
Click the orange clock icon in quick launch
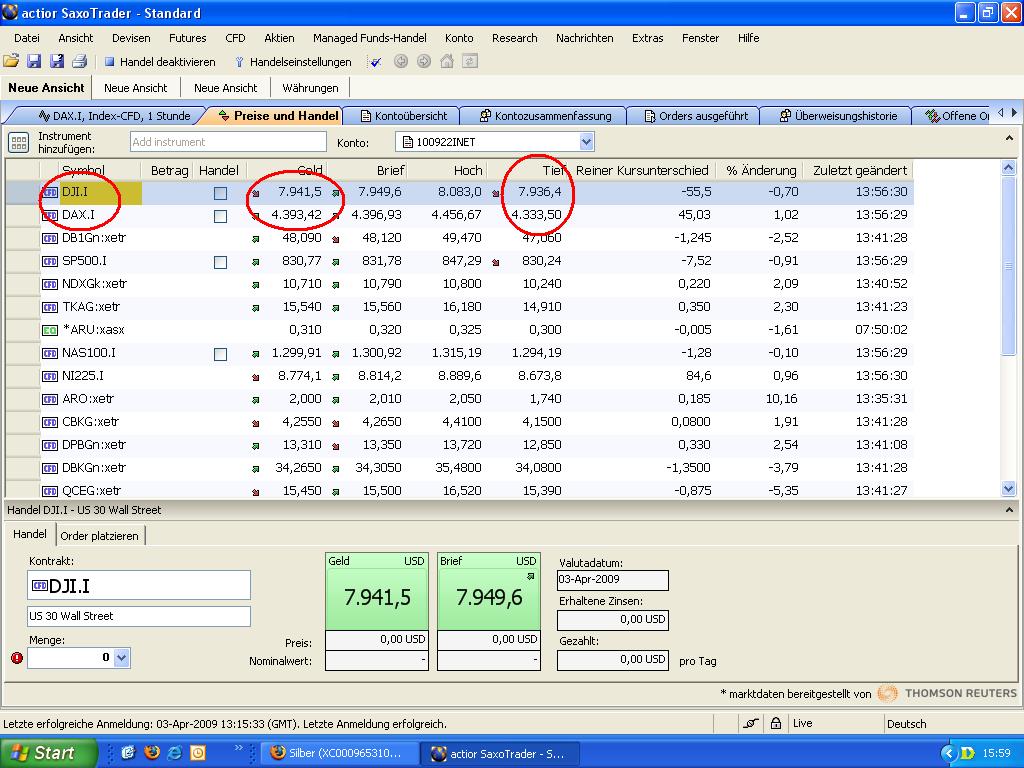(x=197, y=753)
